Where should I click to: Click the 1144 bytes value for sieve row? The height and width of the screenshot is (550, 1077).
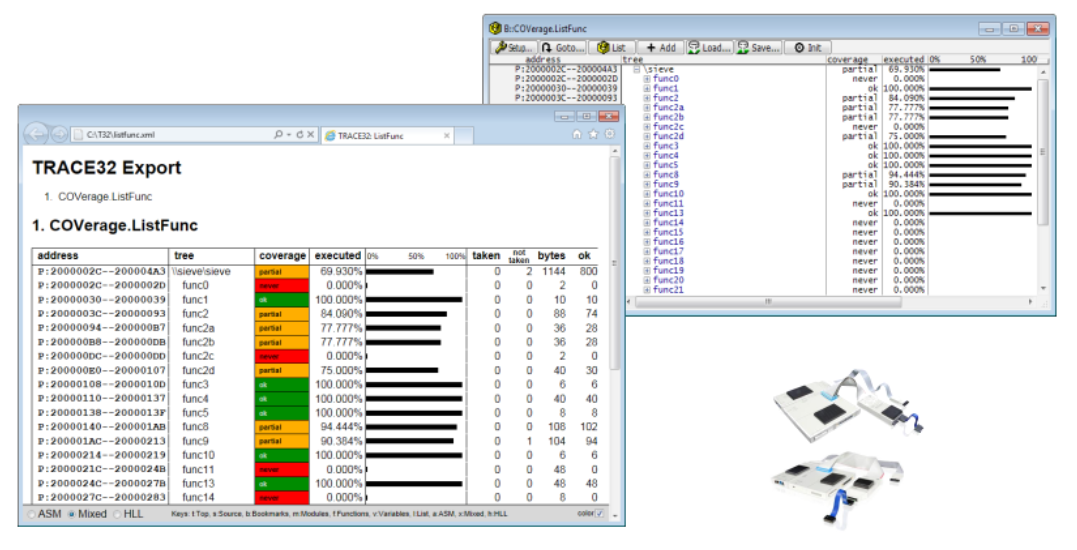553,272
